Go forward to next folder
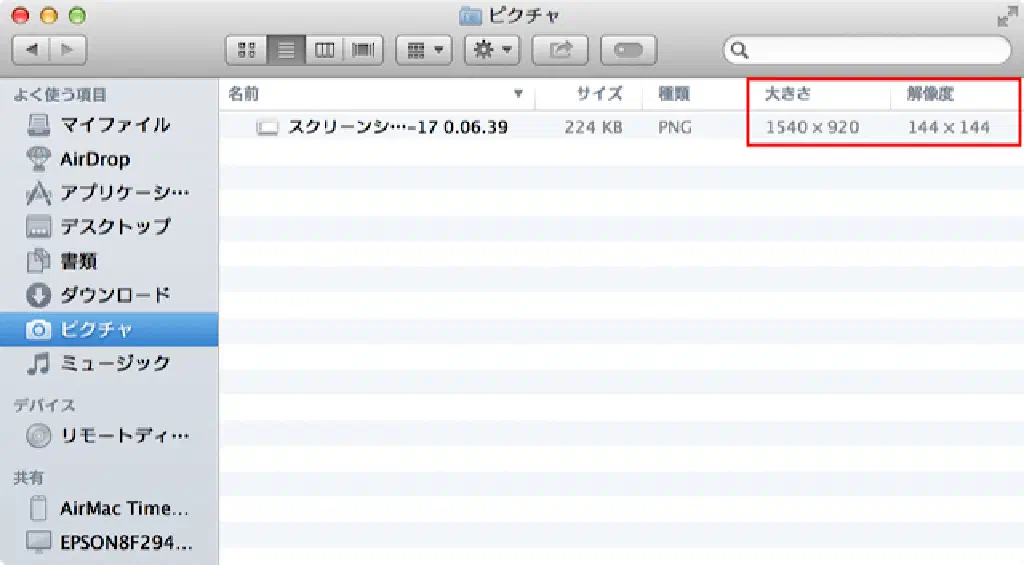The width and height of the screenshot is (1024, 565). 67,49
